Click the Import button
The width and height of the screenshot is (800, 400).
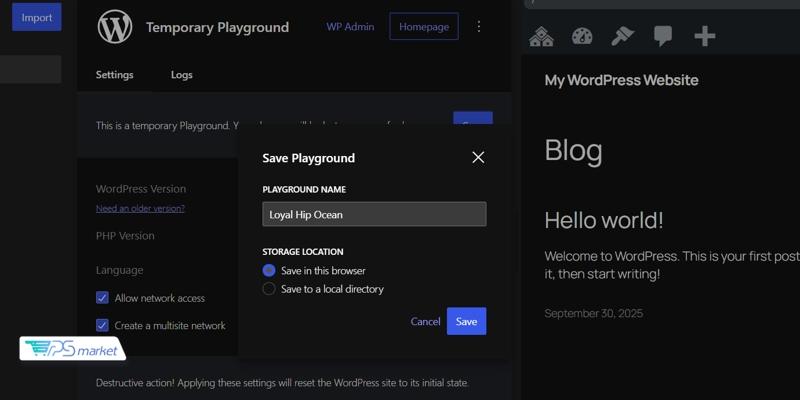point(37,17)
